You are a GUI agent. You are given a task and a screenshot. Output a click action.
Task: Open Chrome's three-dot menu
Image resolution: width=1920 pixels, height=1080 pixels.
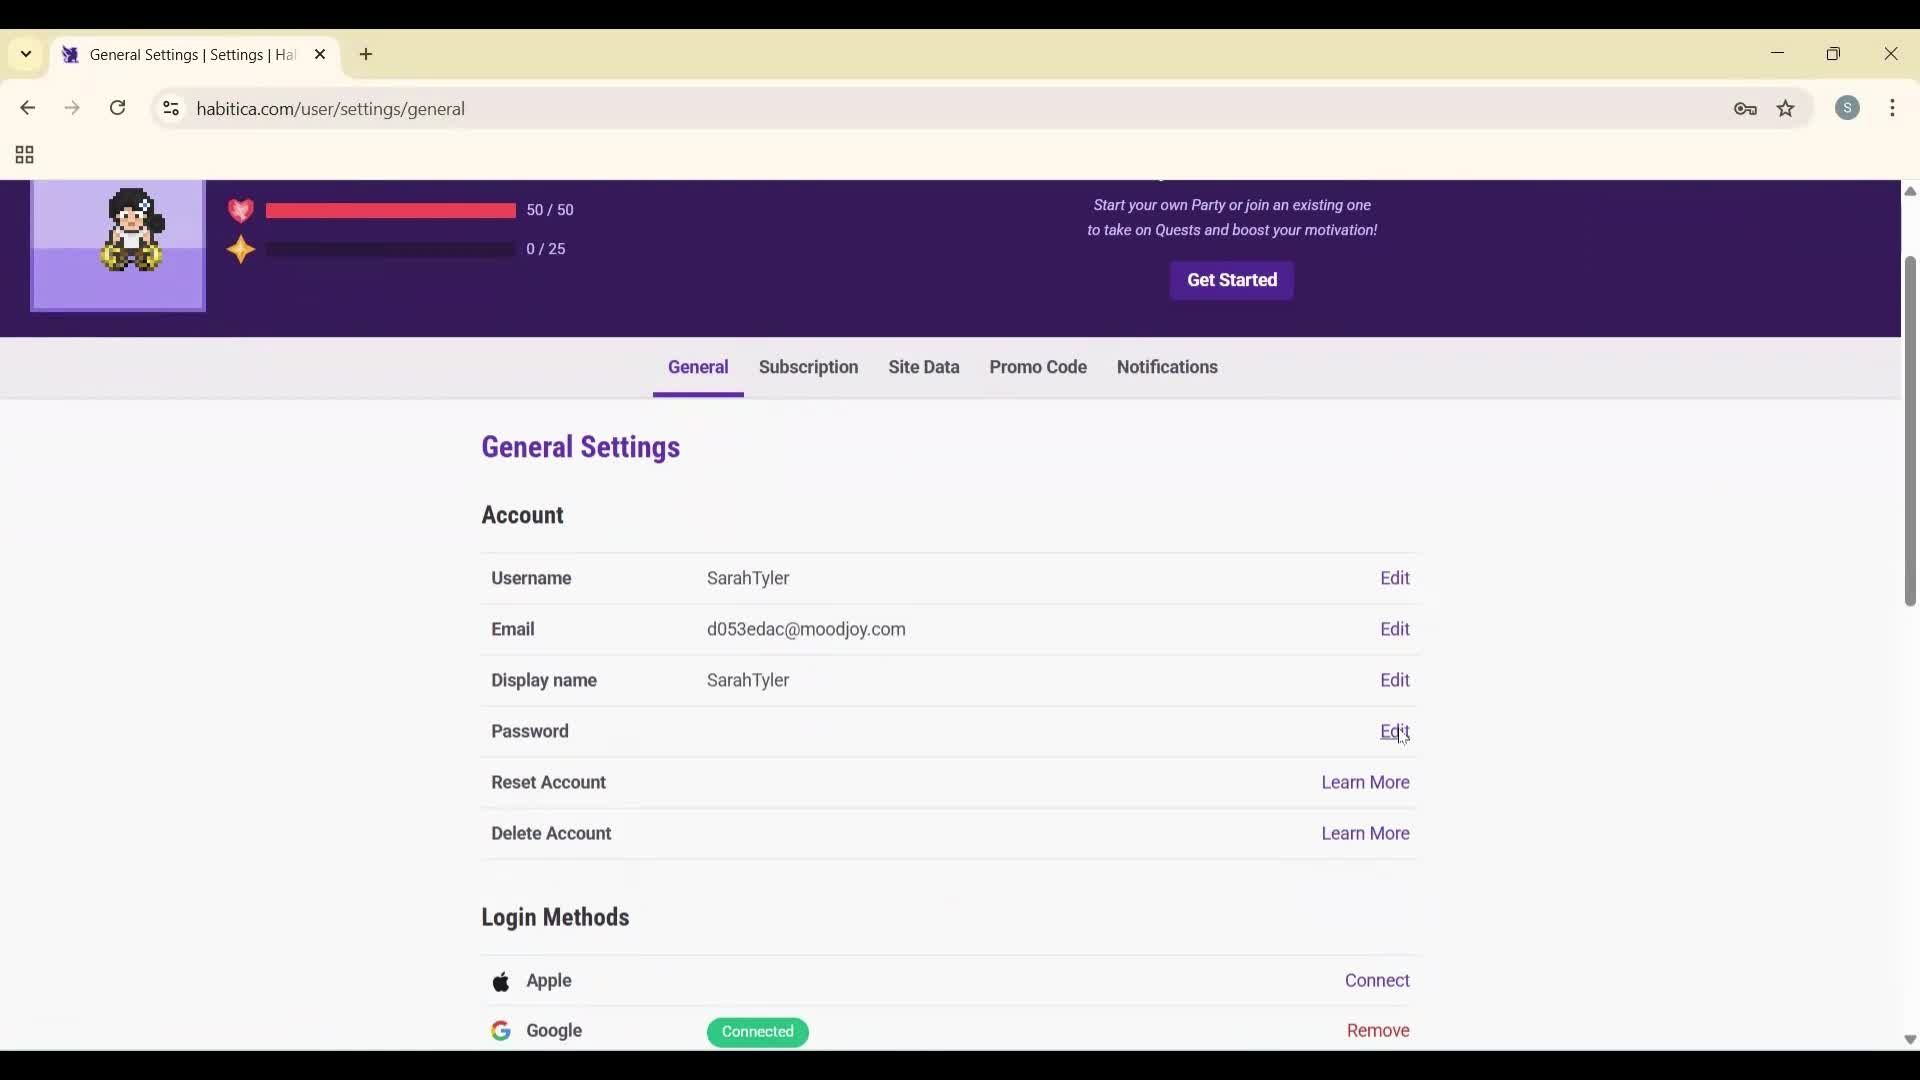[x=1894, y=108]
